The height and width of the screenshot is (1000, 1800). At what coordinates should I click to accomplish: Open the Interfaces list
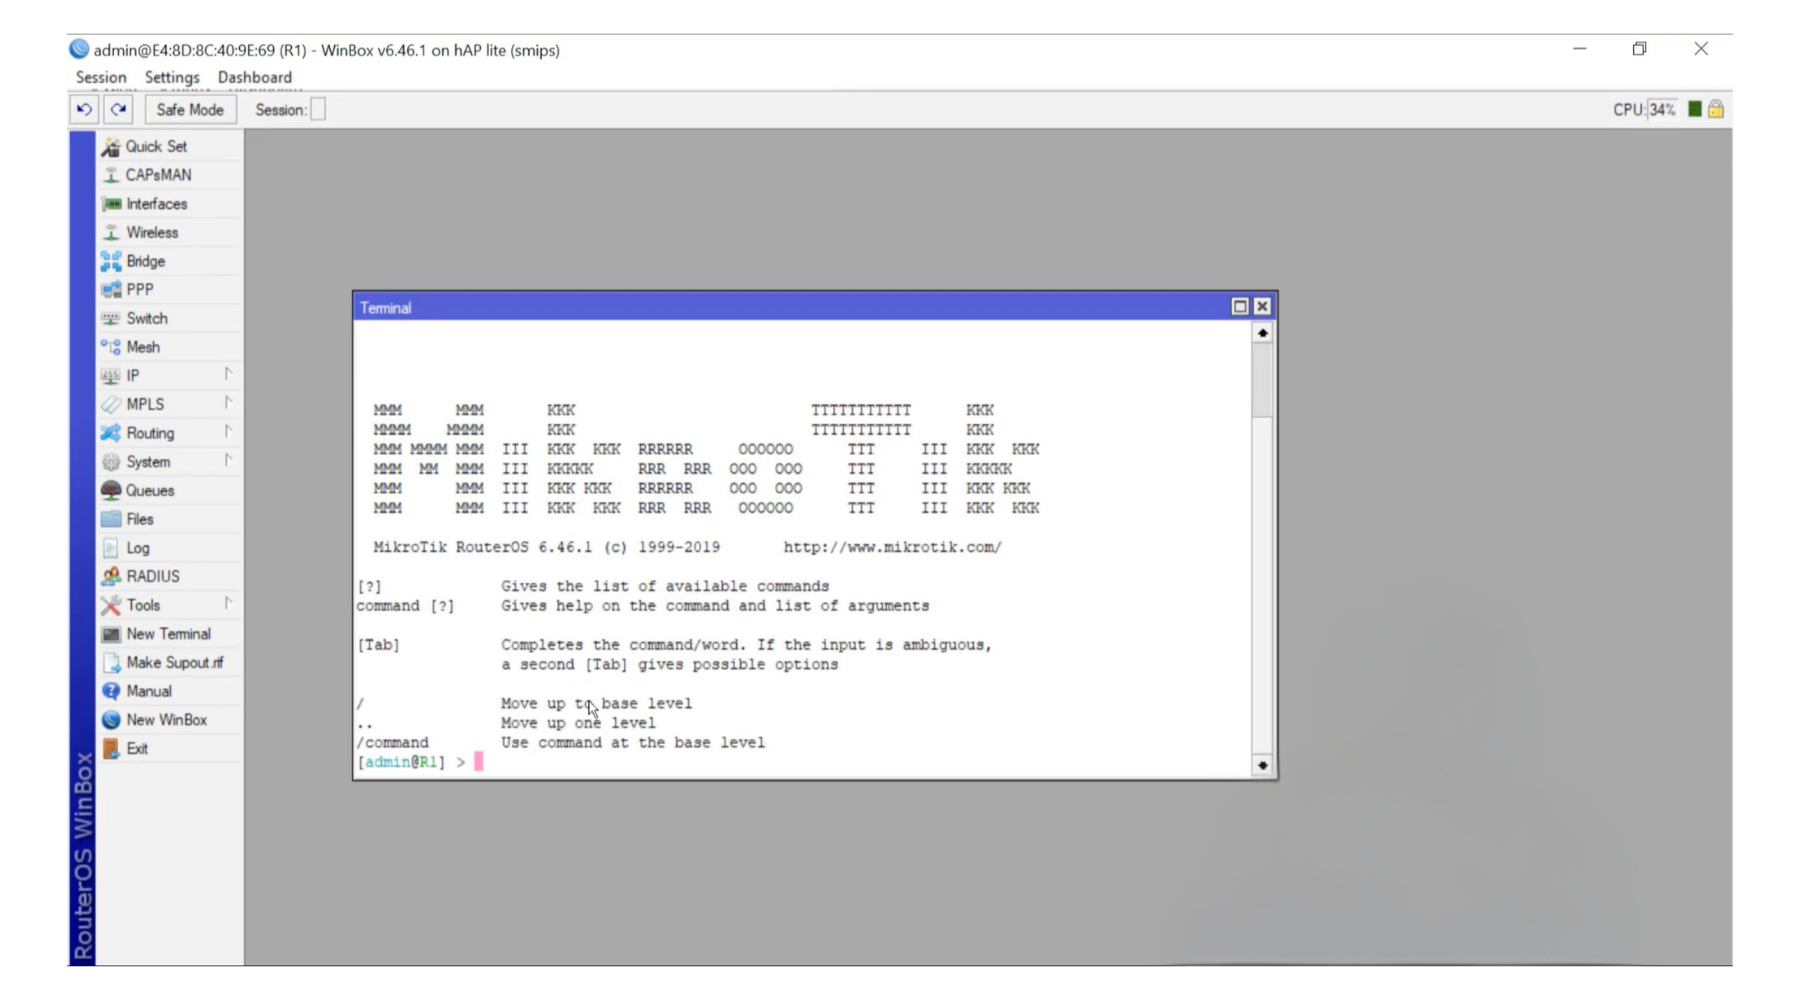point(156,204)
